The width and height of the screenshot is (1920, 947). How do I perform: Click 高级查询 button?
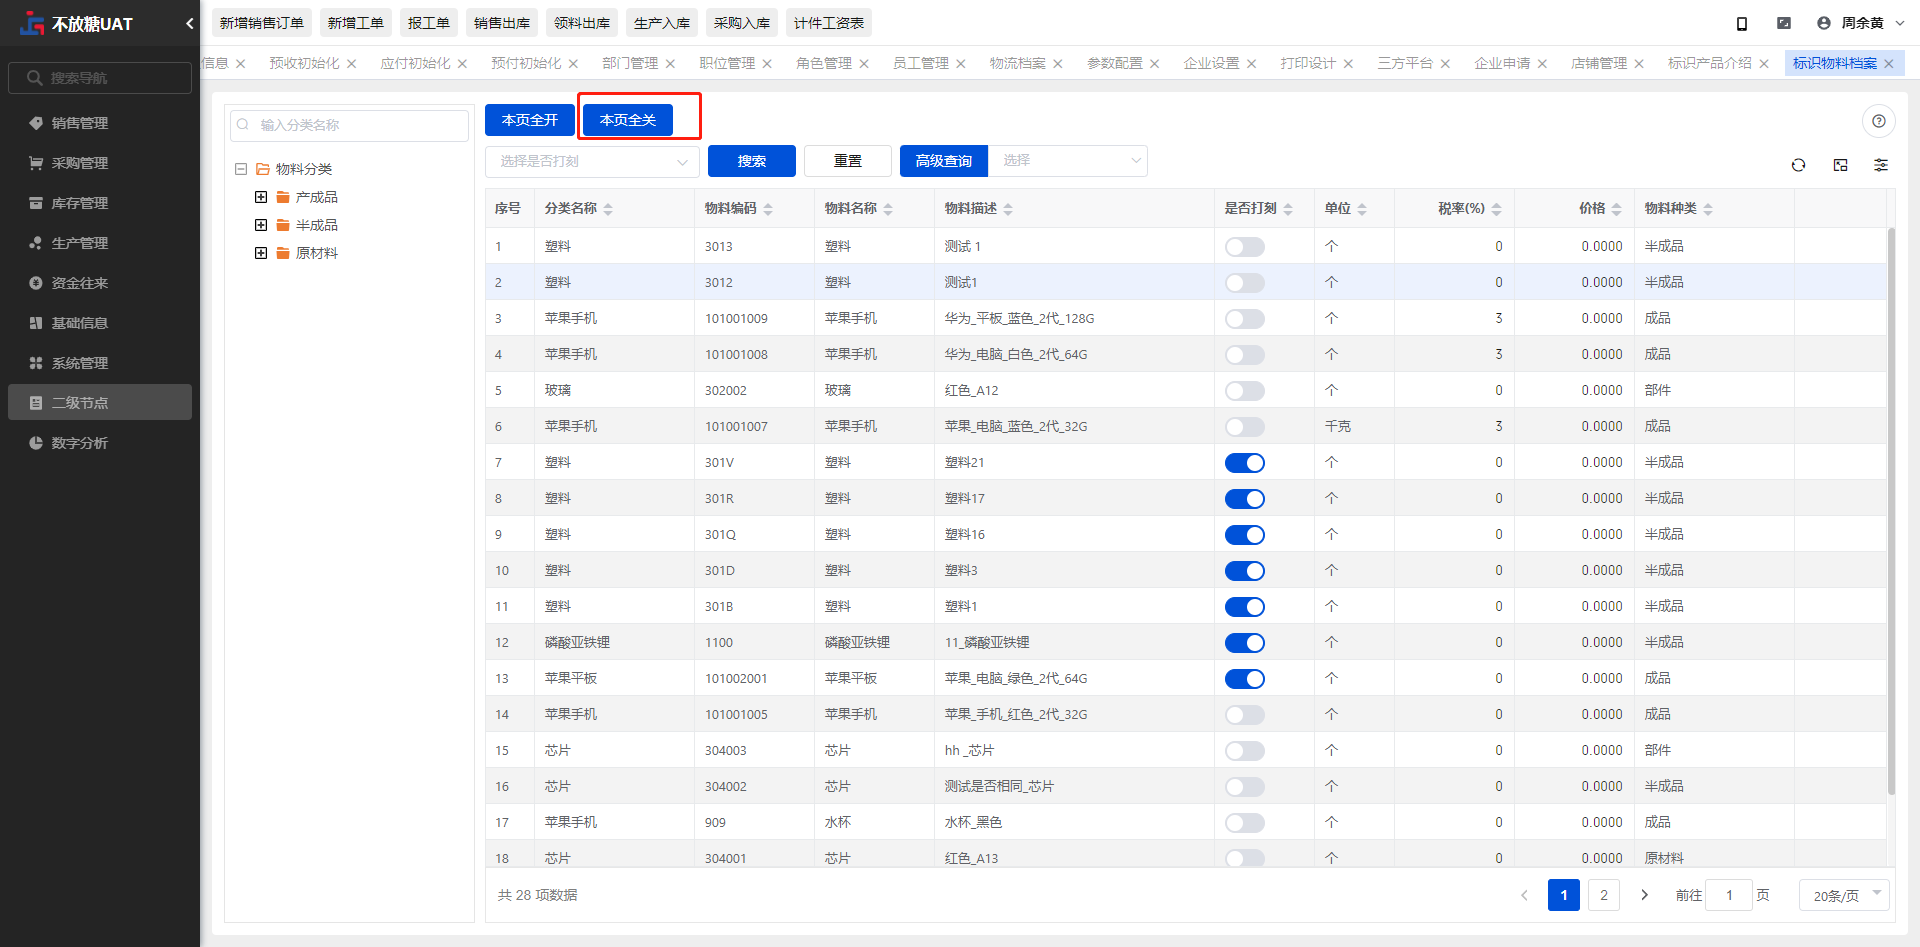[x=944, y=161]
